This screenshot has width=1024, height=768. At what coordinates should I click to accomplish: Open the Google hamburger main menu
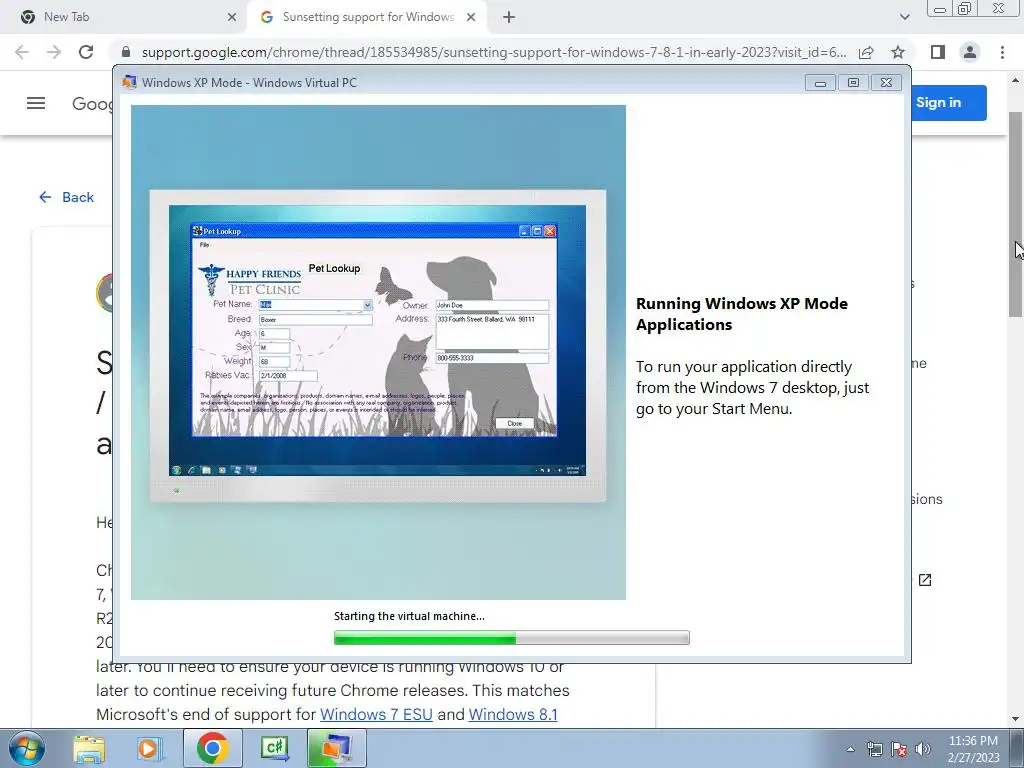pyautogui.click(x=36, y=103)
